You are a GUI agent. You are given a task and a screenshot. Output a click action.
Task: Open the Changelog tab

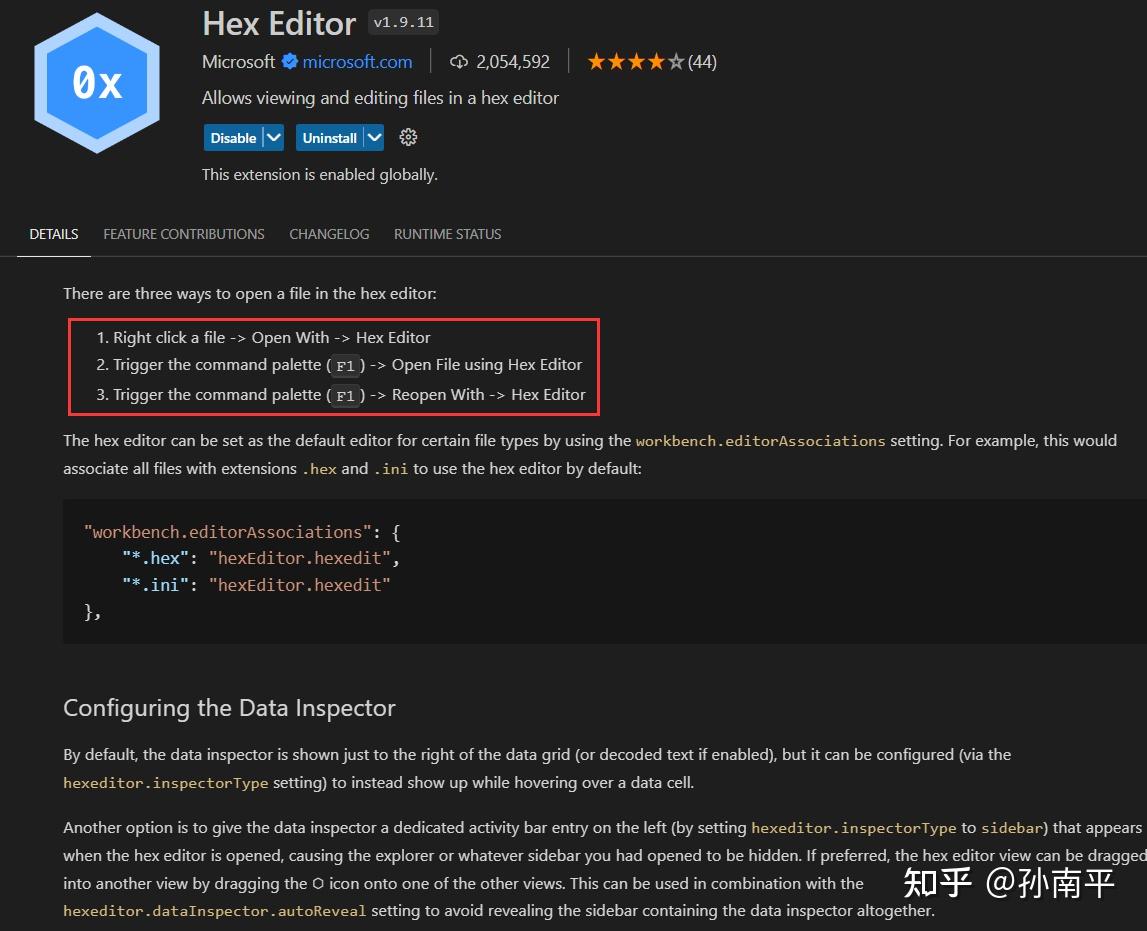tap(329, 234)
